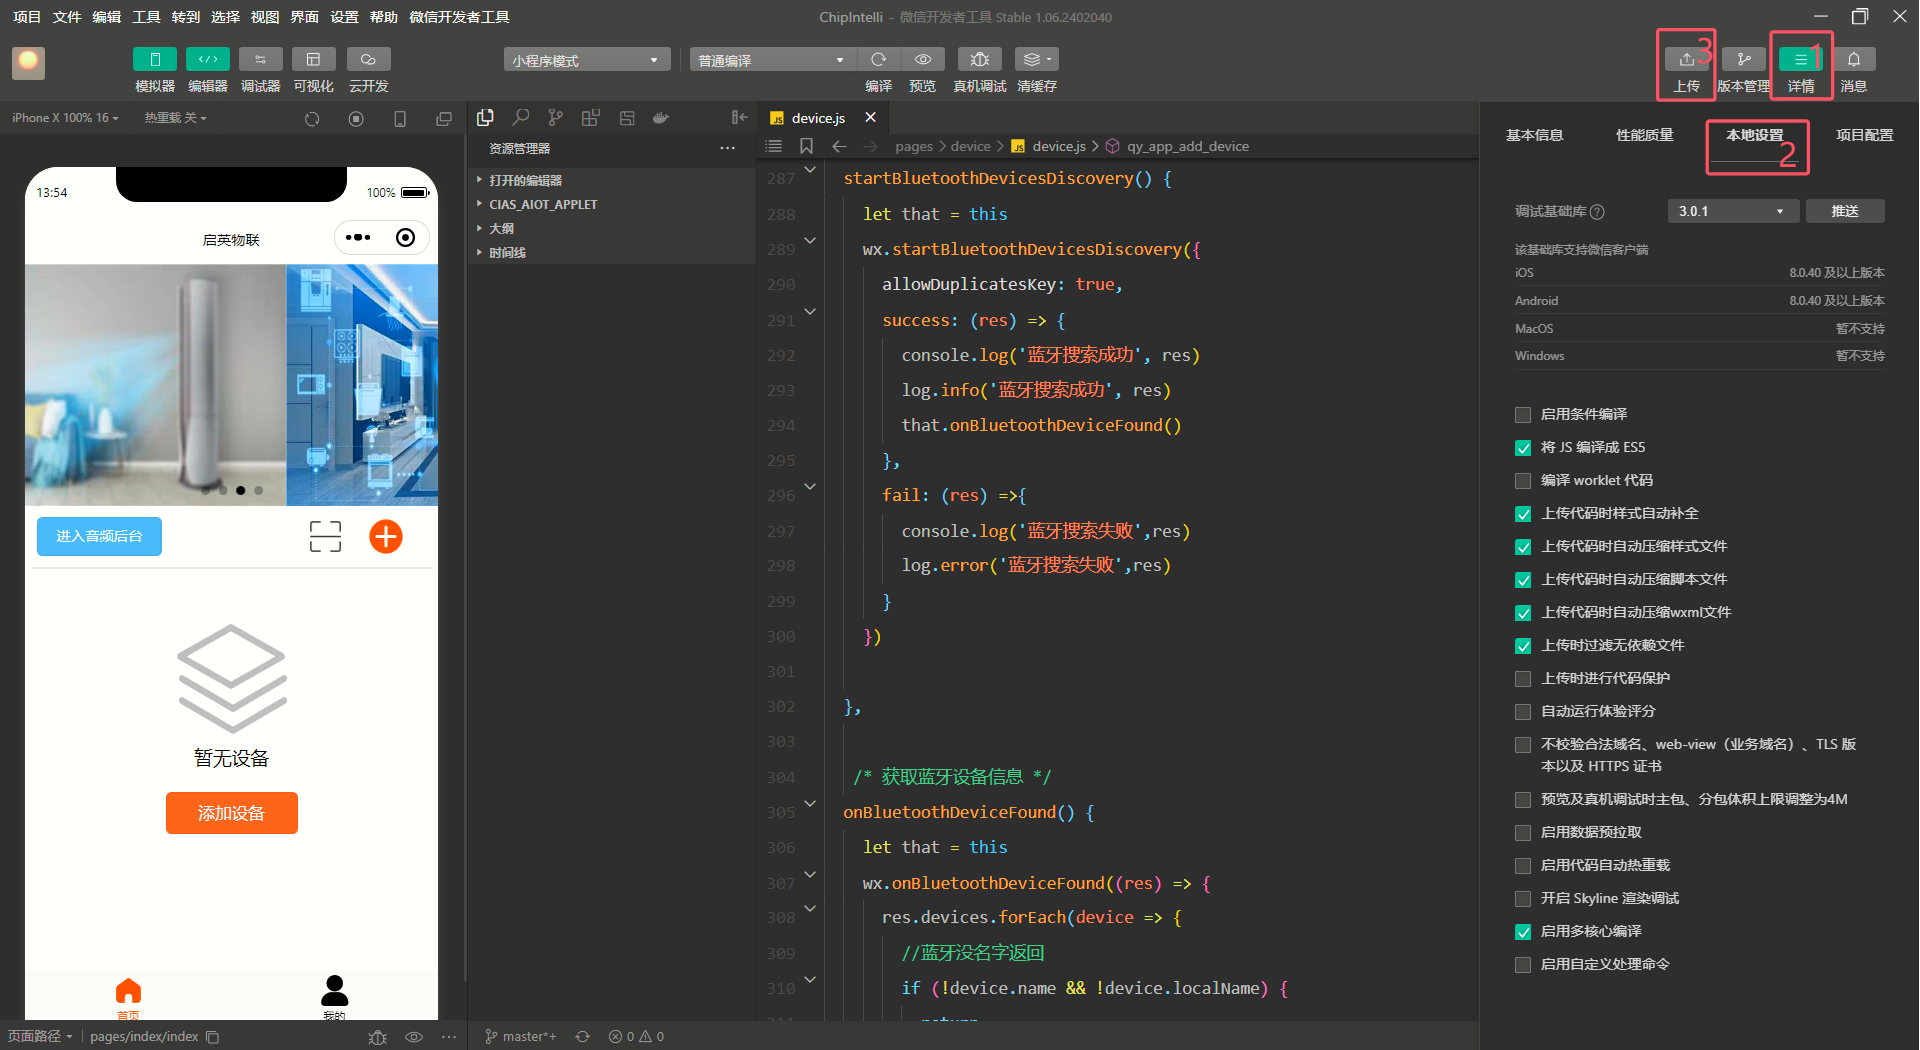This screenshot has width=1920, height=1050.
Task: Click master branch in status bar
Action: (520, 1037)
